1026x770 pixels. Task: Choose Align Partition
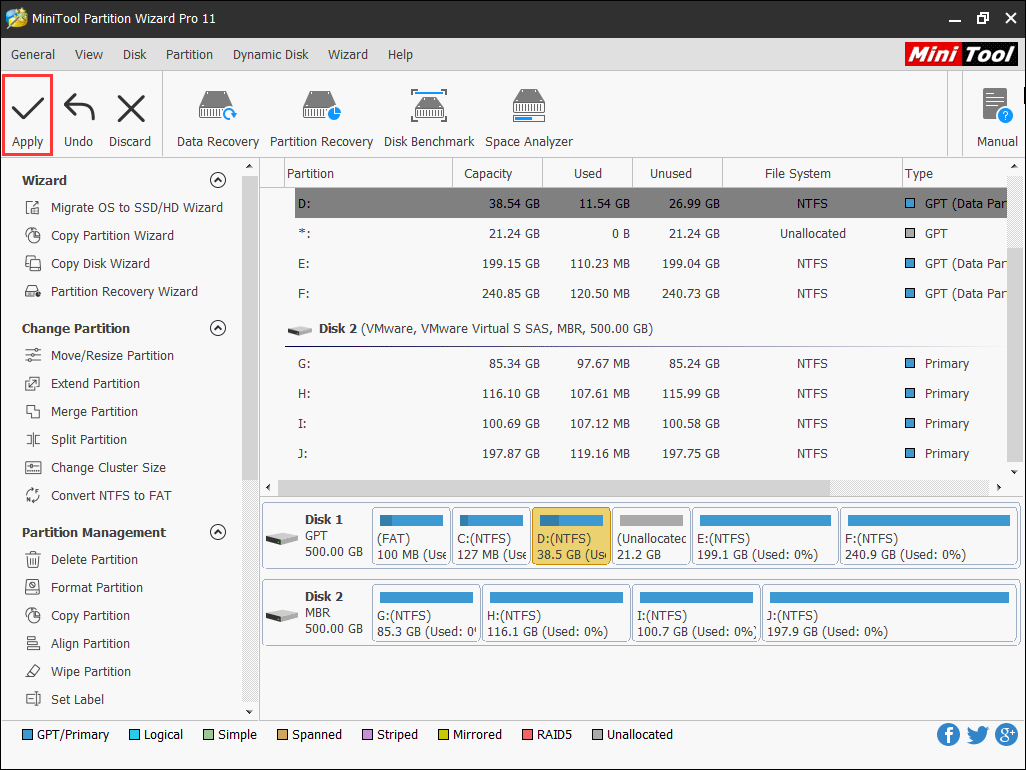77,644
